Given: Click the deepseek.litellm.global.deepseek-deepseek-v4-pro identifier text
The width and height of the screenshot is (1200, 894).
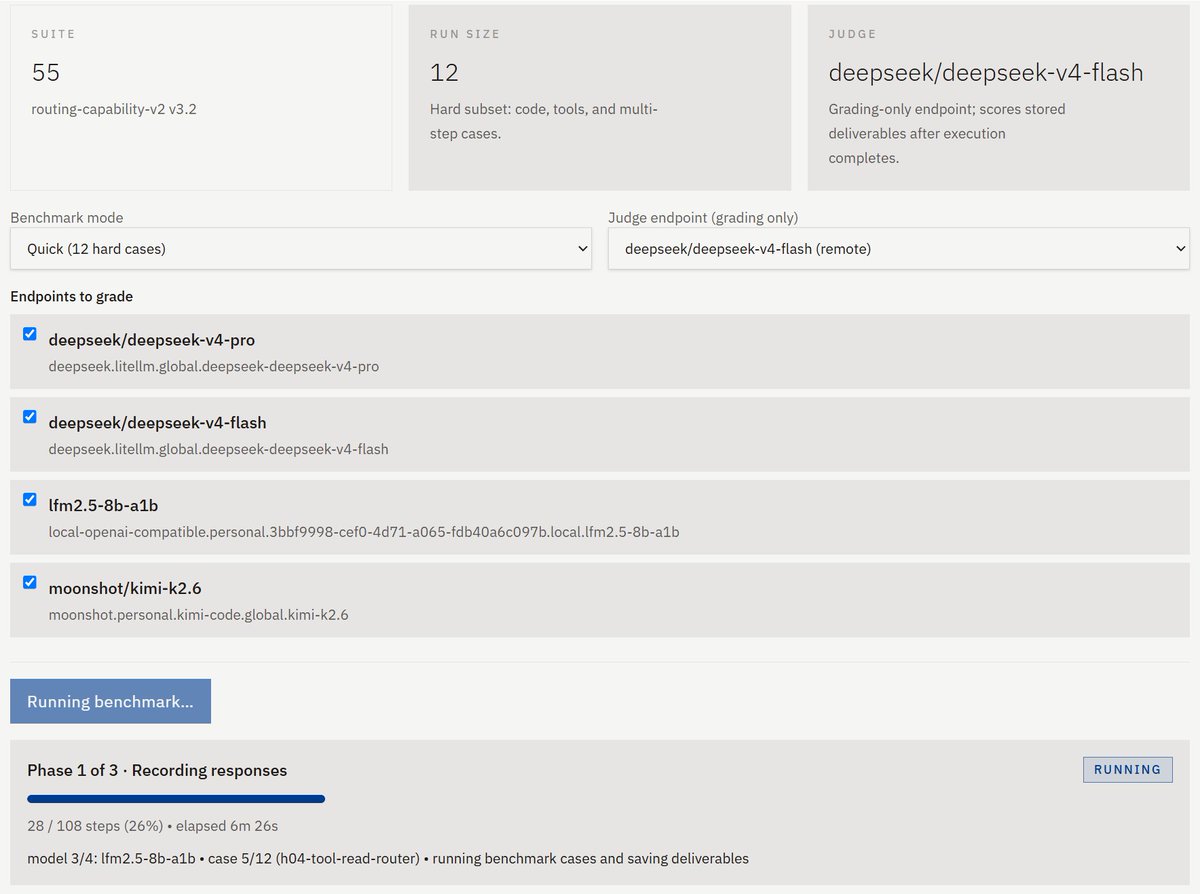Looking at the screenshot, I should (x=214, y=366).
